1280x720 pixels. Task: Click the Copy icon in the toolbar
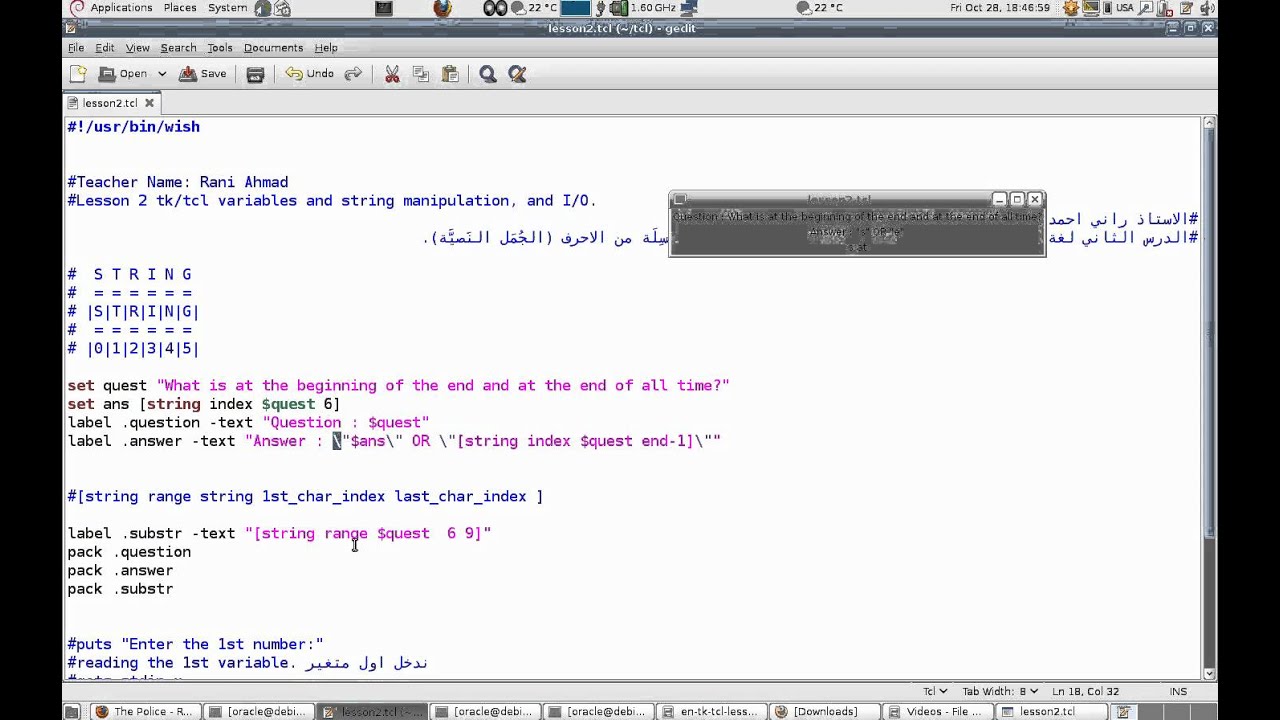click(420, 74)
